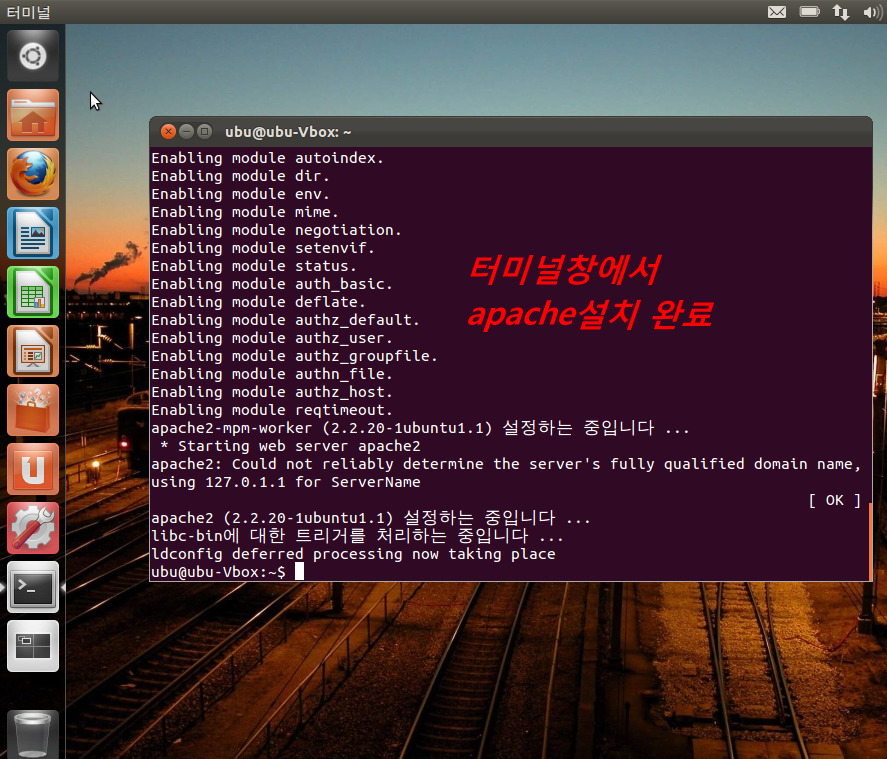This screenshot has width=887, height=759.
Task: Open the battery indicator menu
Action: click(809, 12)
